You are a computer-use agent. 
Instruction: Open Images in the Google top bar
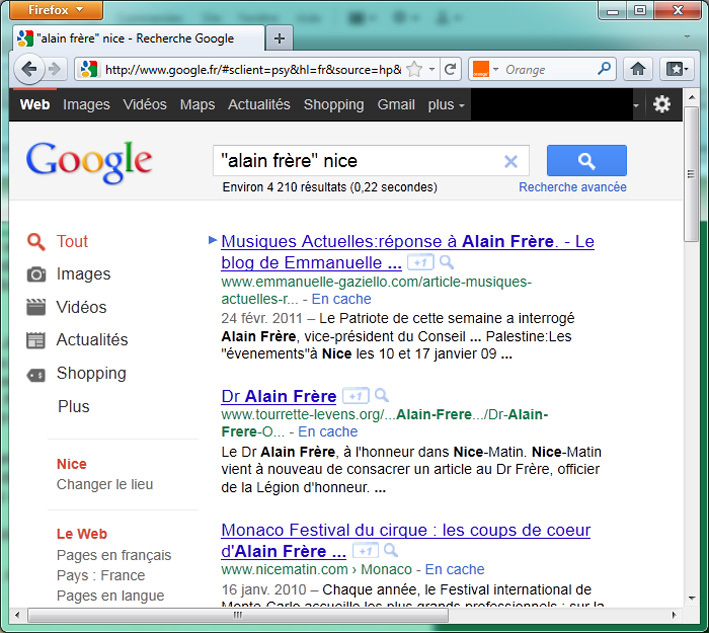point(86,104)
